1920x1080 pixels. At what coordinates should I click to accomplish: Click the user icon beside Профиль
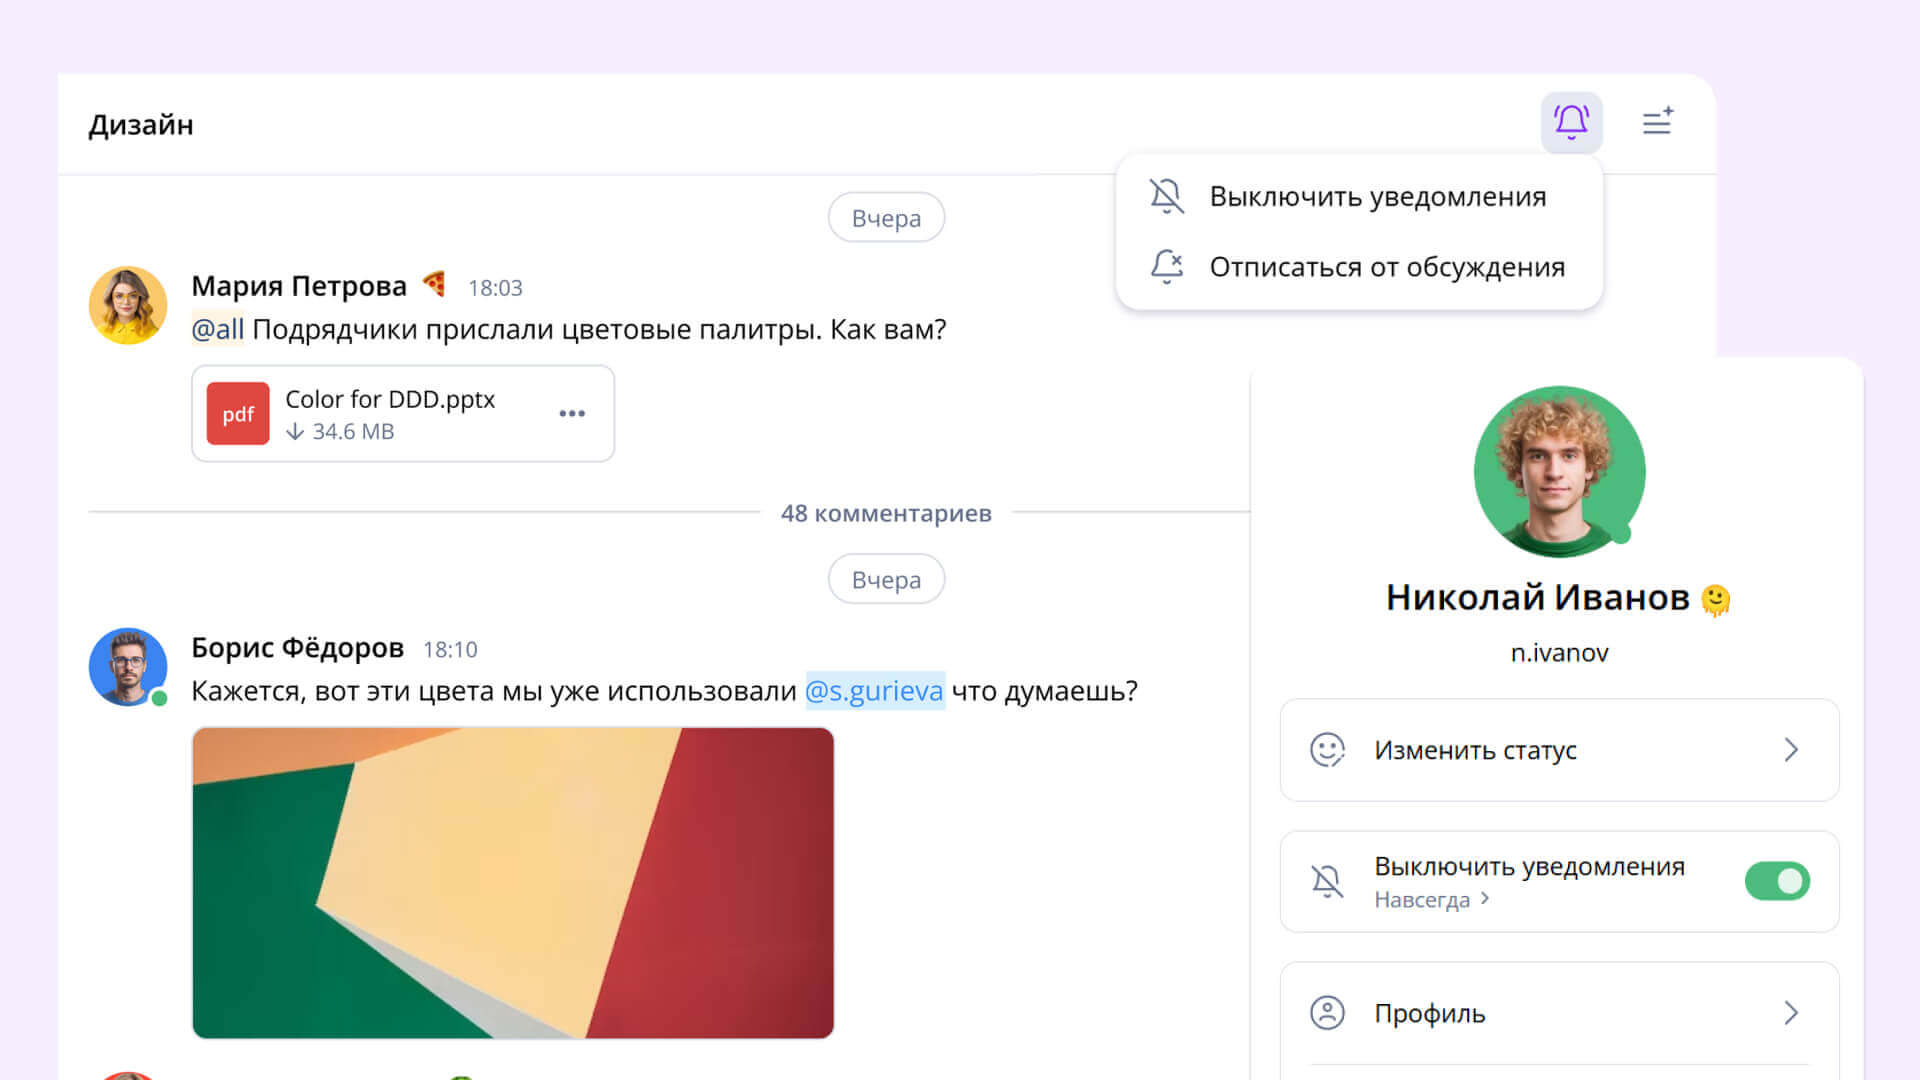click(1327, 1013)
